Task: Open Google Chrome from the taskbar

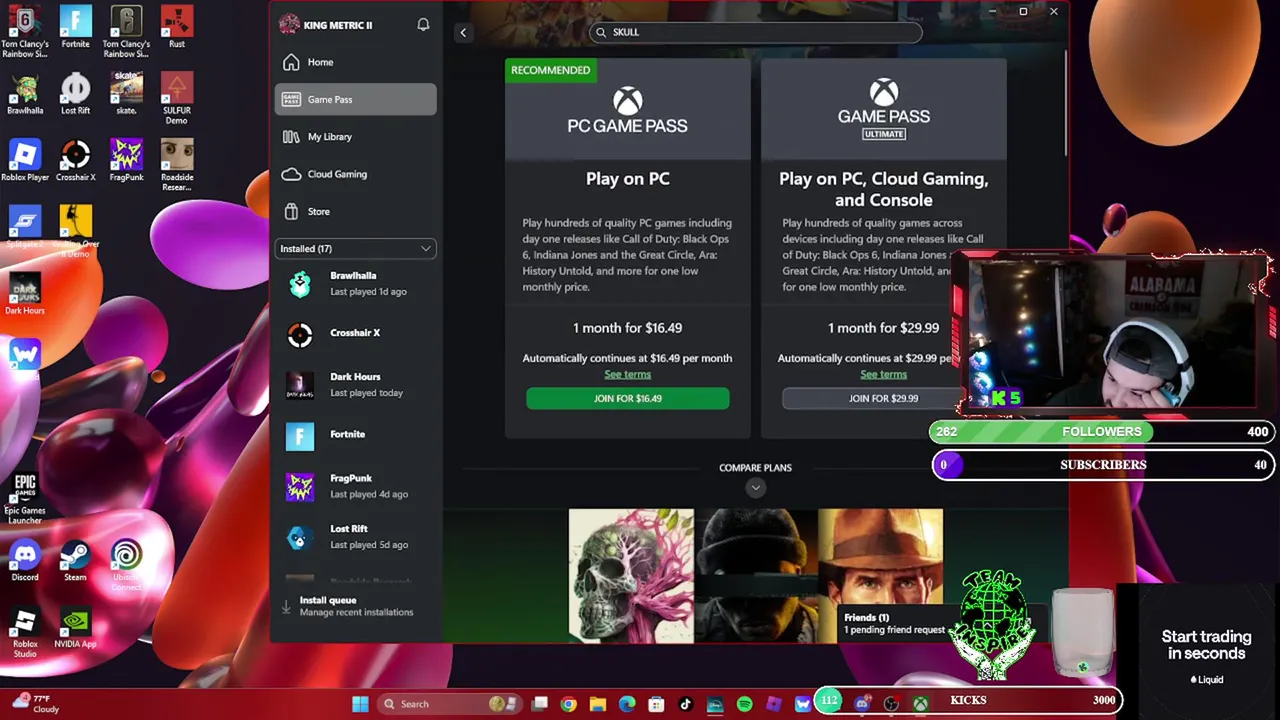Action: click(x=568, y=704)
